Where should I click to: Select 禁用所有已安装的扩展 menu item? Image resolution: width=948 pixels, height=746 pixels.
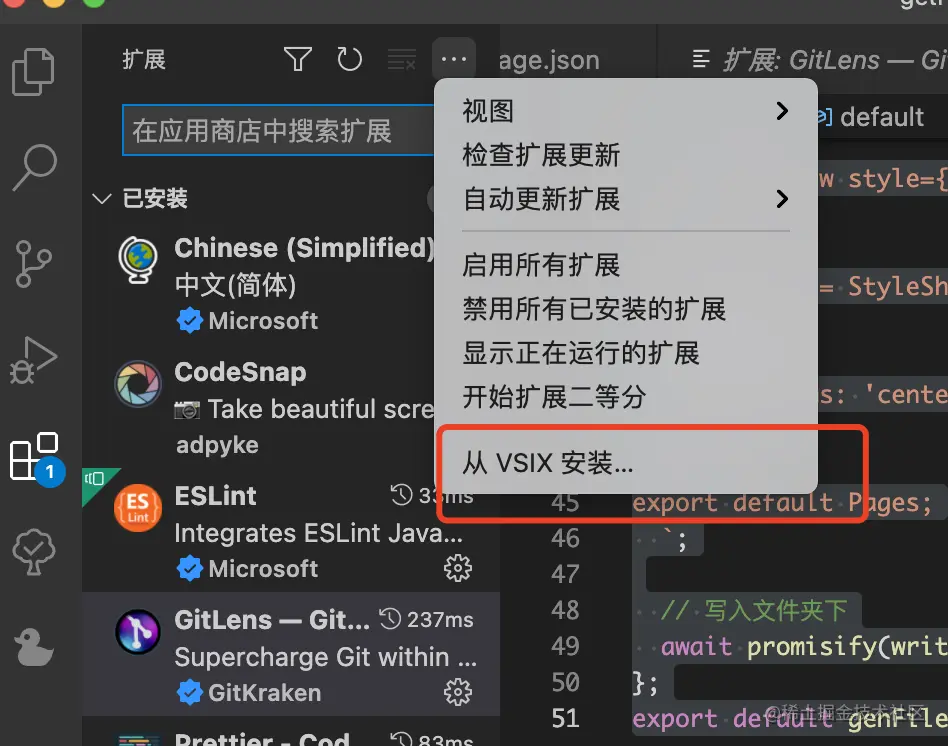pyautogui.click(x=626, y=309)
